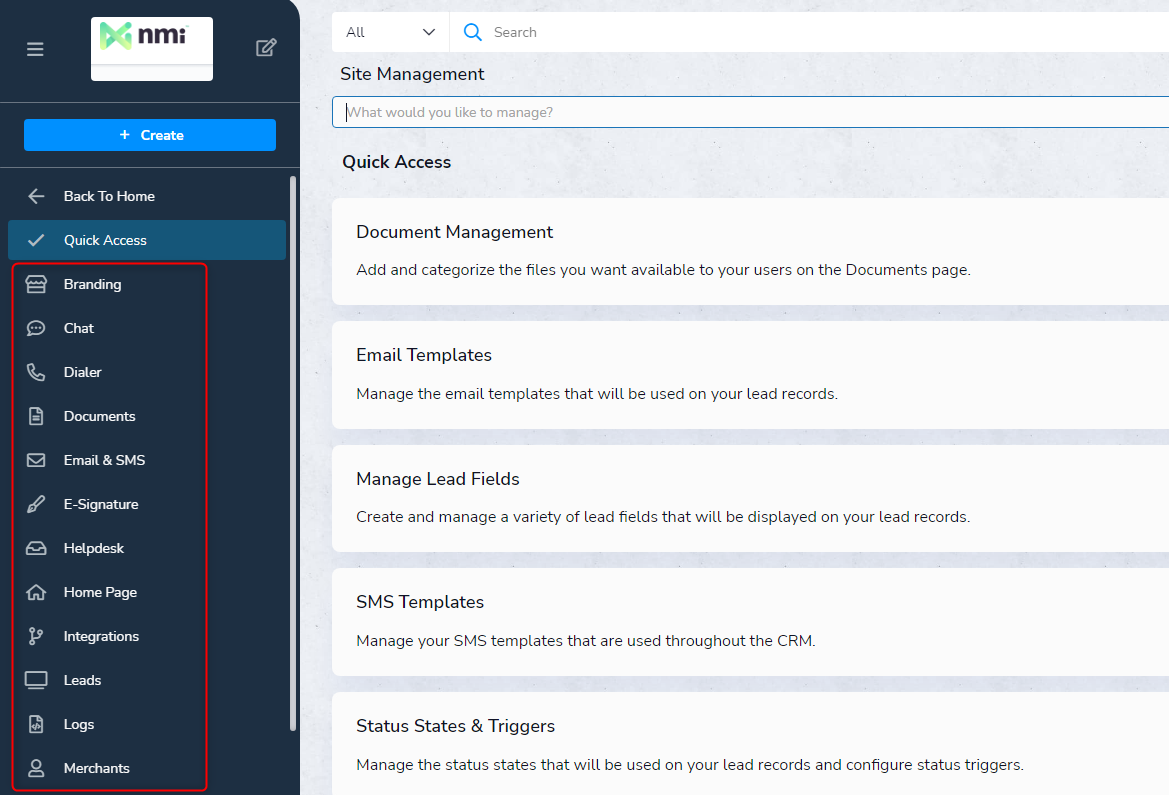This screenshot has width=1169, height=795.
Task: Open the Status States & Triggers card
Action: pos(751,744)
